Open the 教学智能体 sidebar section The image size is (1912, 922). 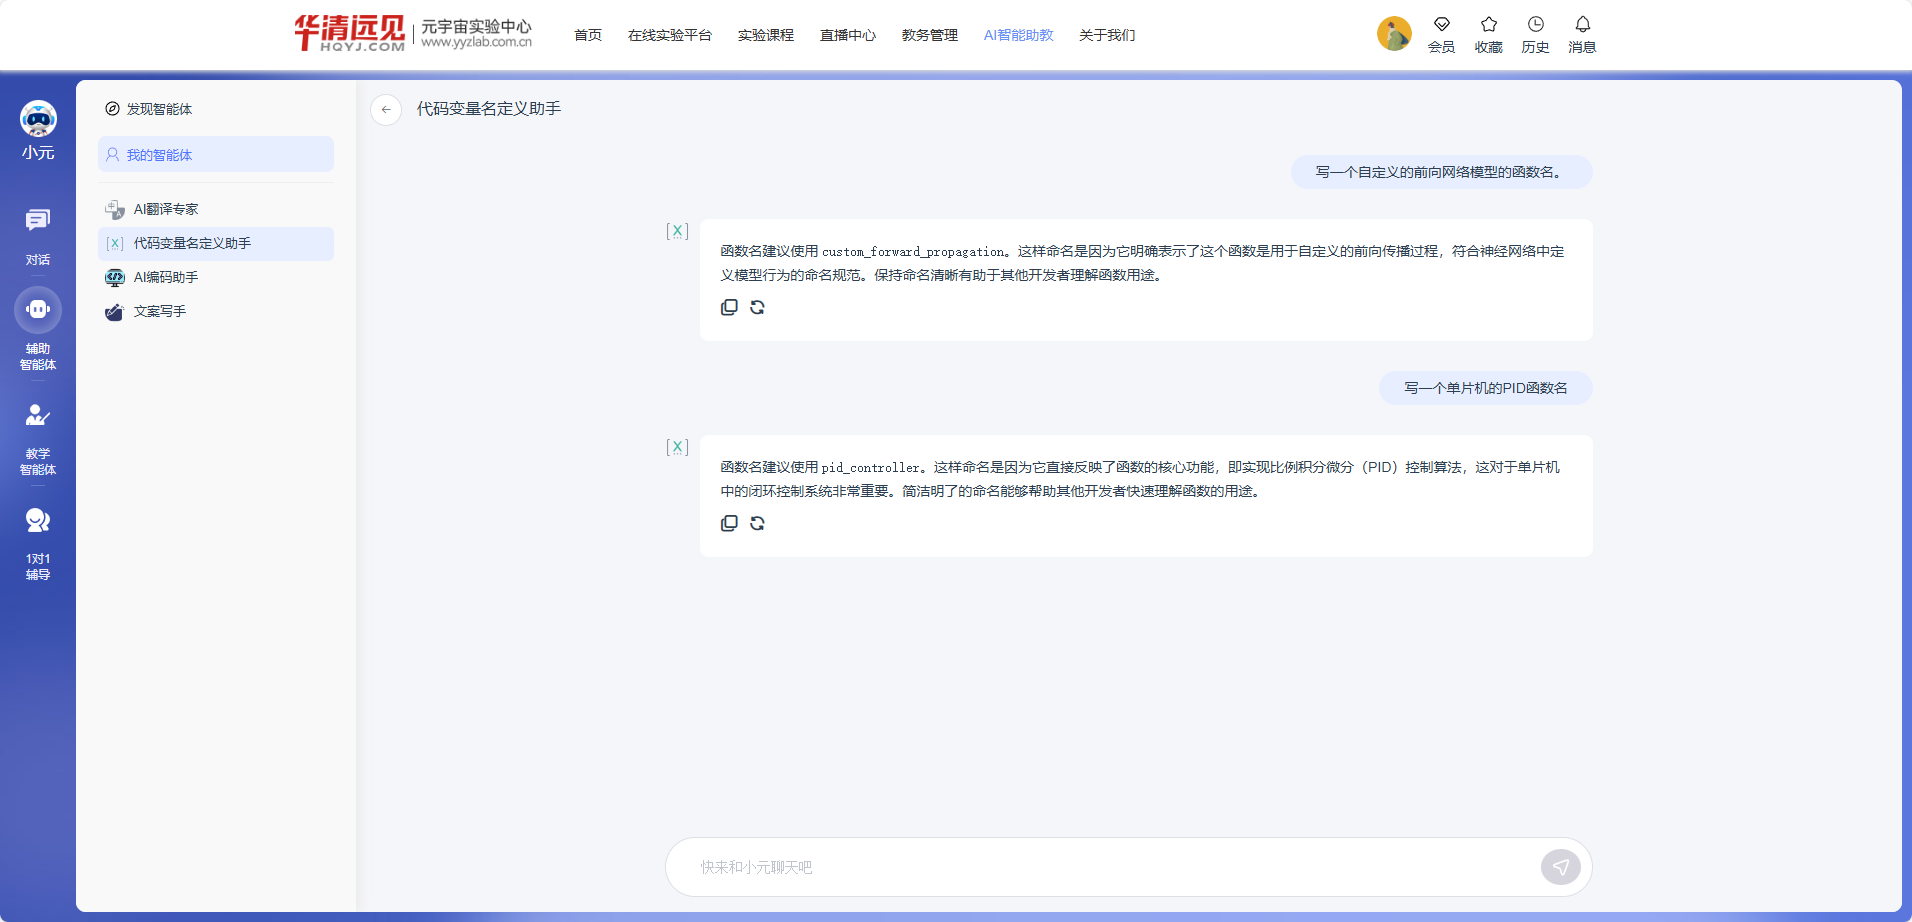click(38, 438)
